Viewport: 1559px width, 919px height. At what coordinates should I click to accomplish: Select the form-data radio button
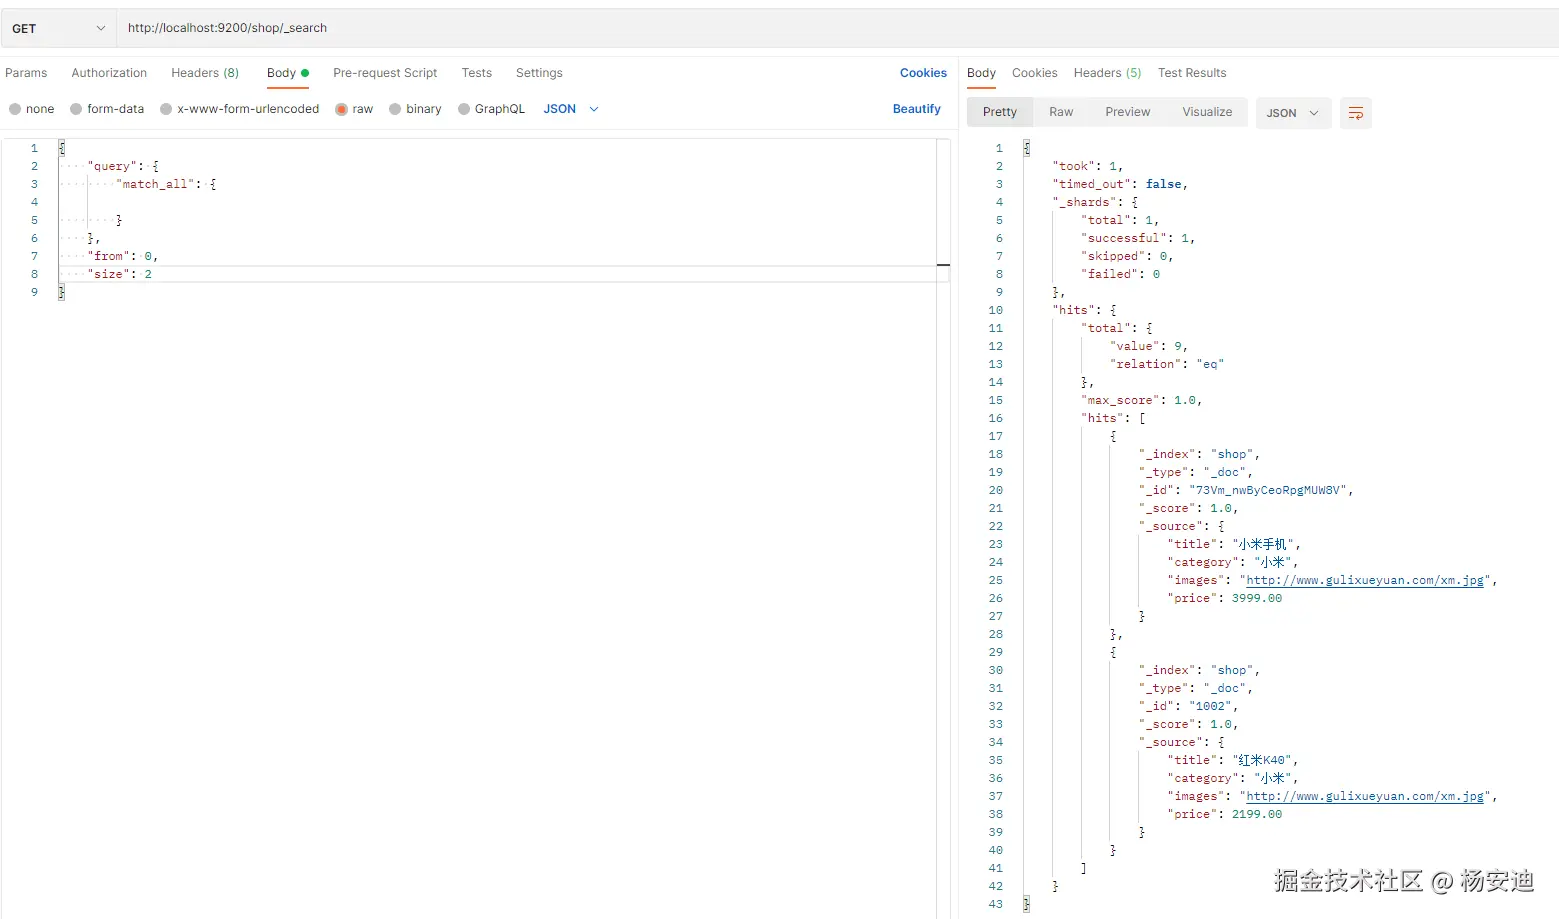(76, 109)
